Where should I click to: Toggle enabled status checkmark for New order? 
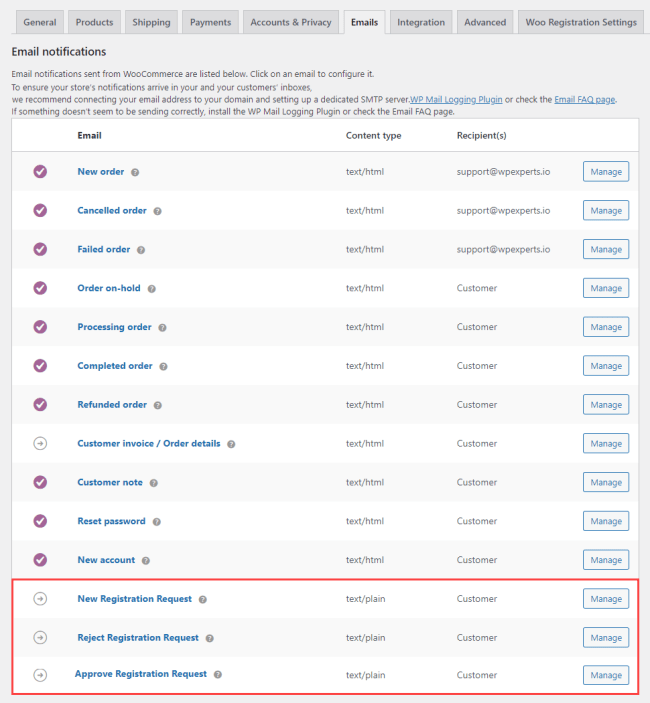click(40, 172)
